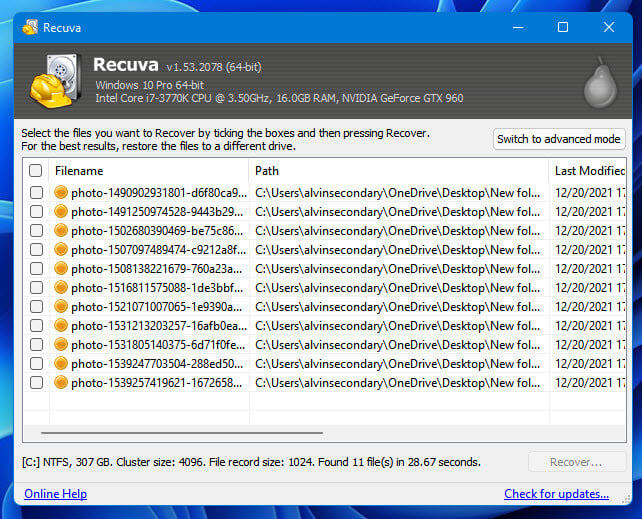This screenshot has height=519, width=642.
Task: Click orange status dot for photo-1490902931801
Action: (61, 192)
